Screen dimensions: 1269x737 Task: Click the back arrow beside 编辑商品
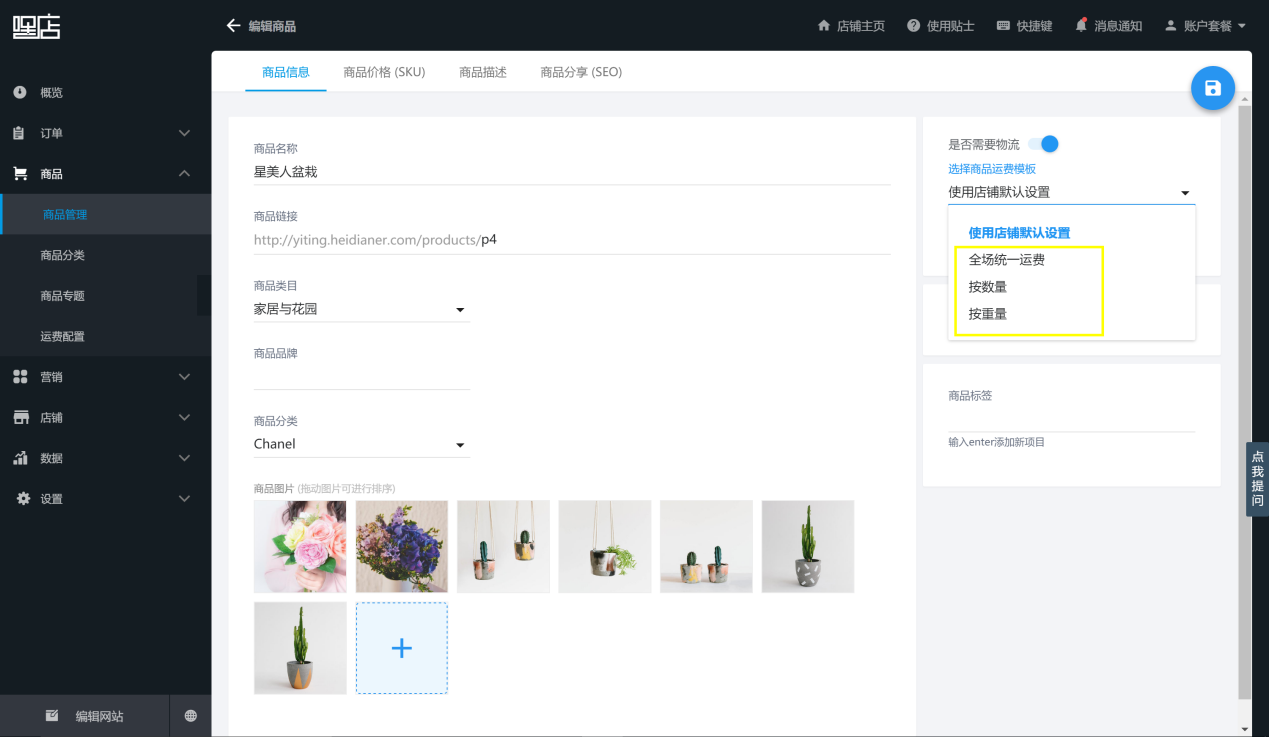click(233, 26)
